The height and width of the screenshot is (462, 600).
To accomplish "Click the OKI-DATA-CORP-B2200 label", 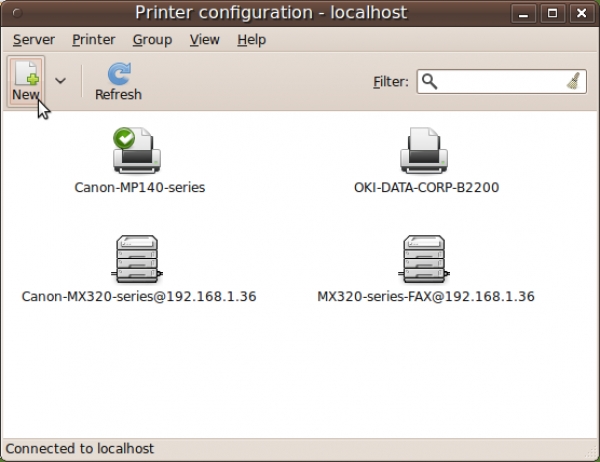I will tap(426, 188).
